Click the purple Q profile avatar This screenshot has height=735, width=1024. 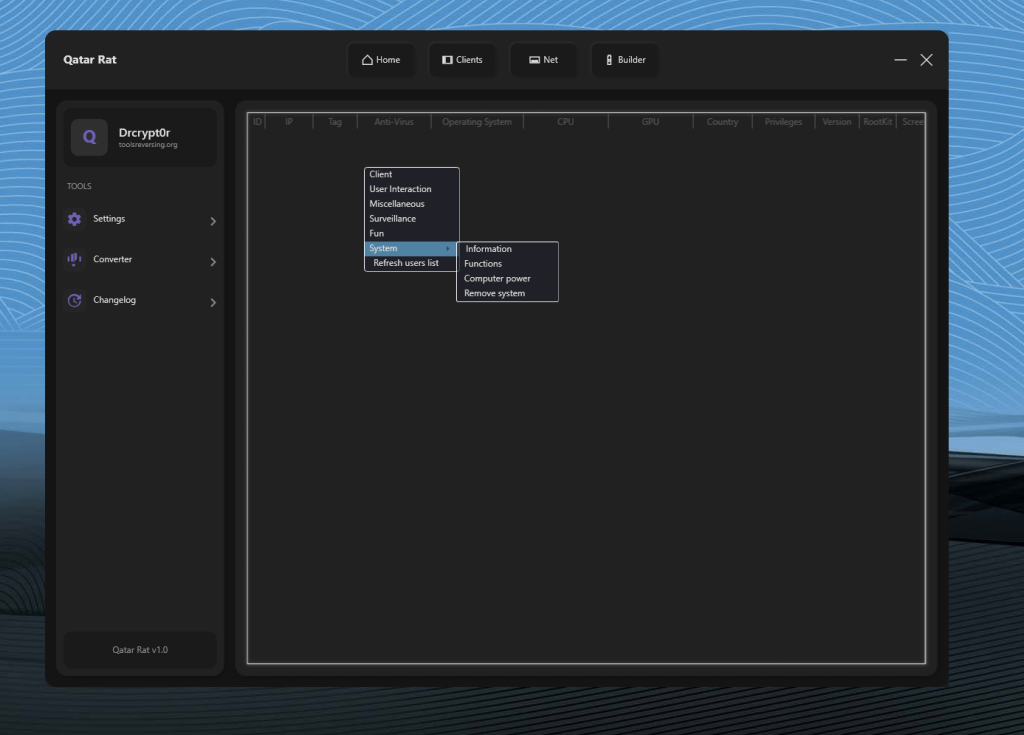tap(89, 138)
